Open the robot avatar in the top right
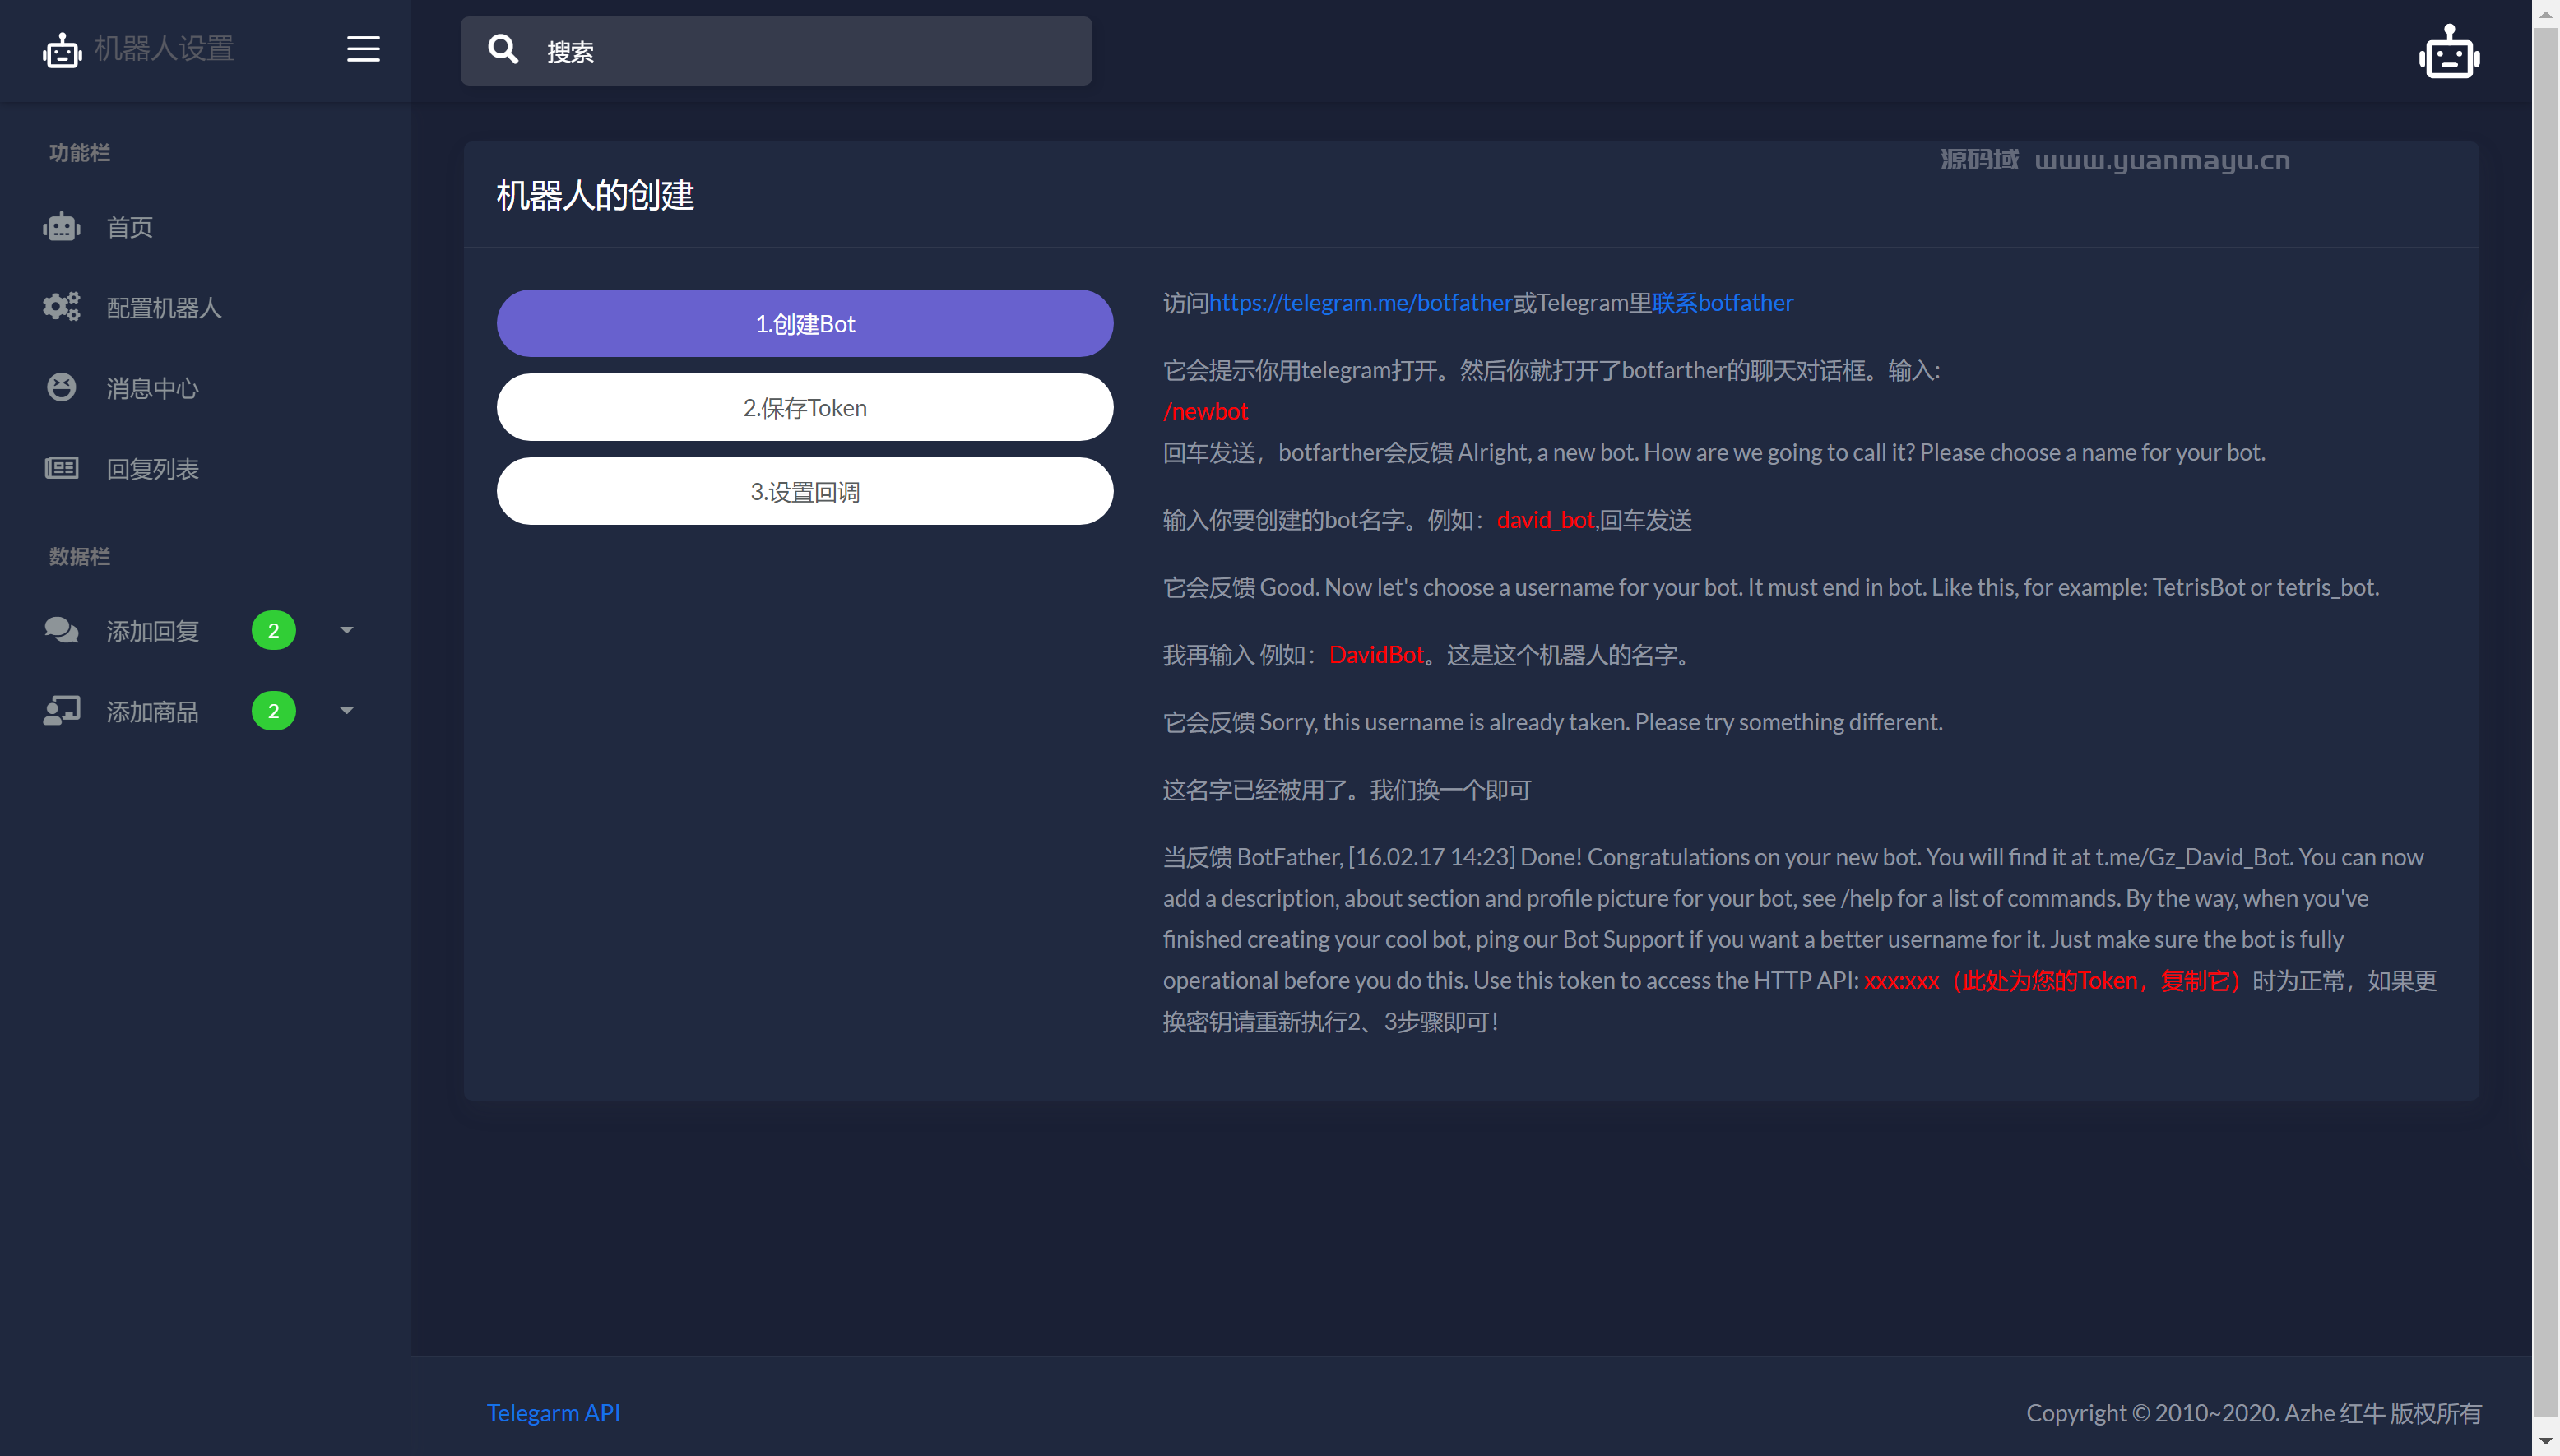Image resolution: width=2560 pixels, height=1456 pixels. coord(2448,52)
